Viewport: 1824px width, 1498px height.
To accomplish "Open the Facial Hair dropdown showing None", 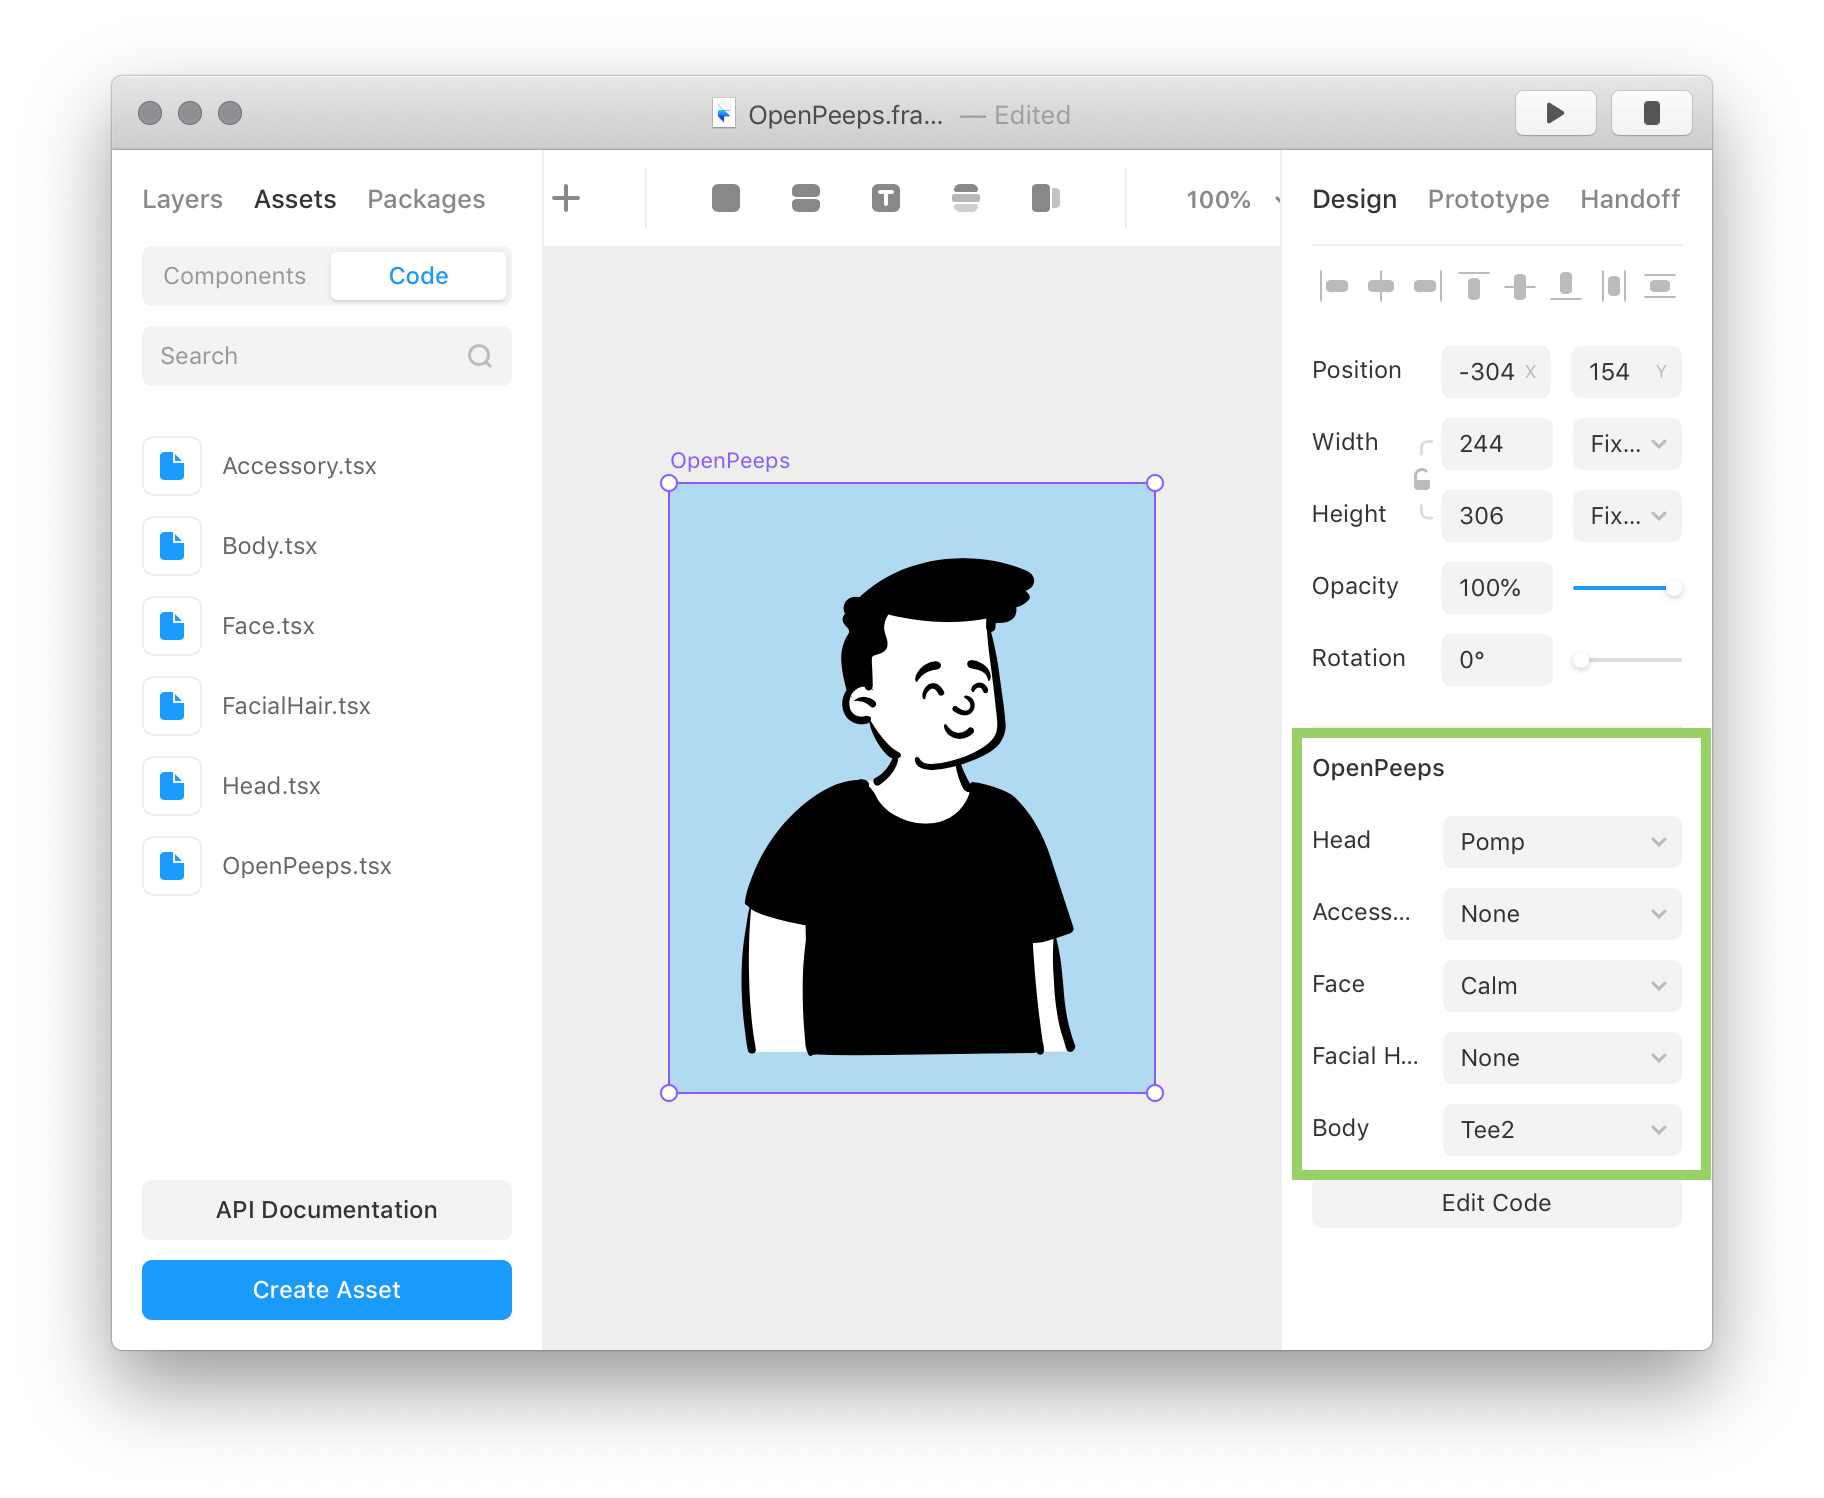I will coord(1562,1058).
